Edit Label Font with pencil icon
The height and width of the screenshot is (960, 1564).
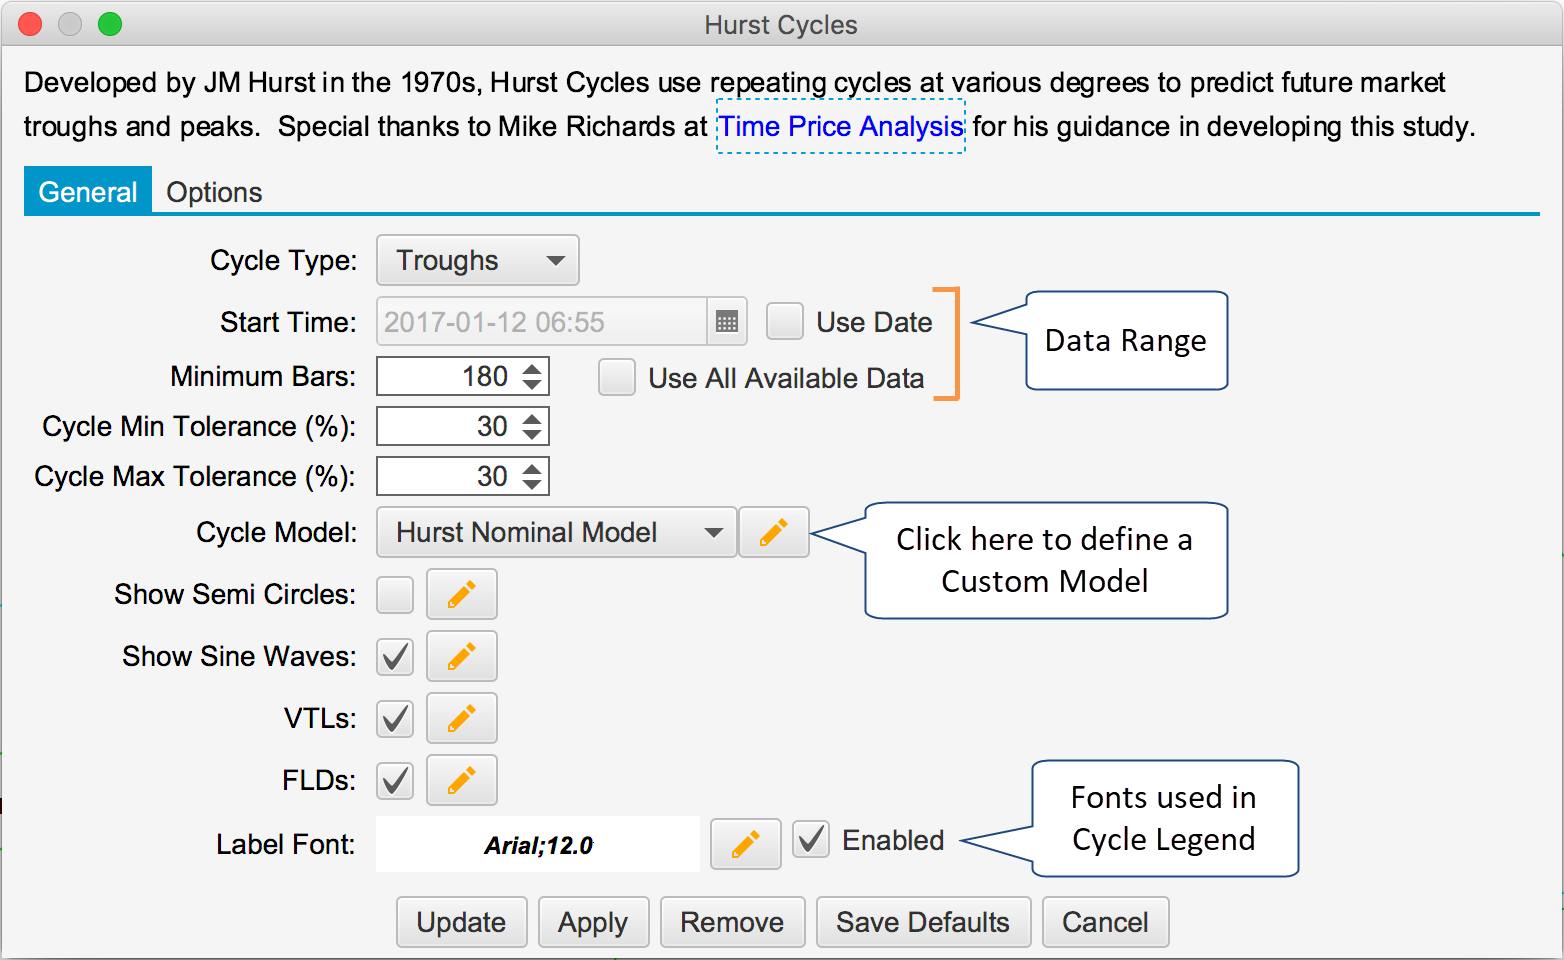(x=745, y=844)
